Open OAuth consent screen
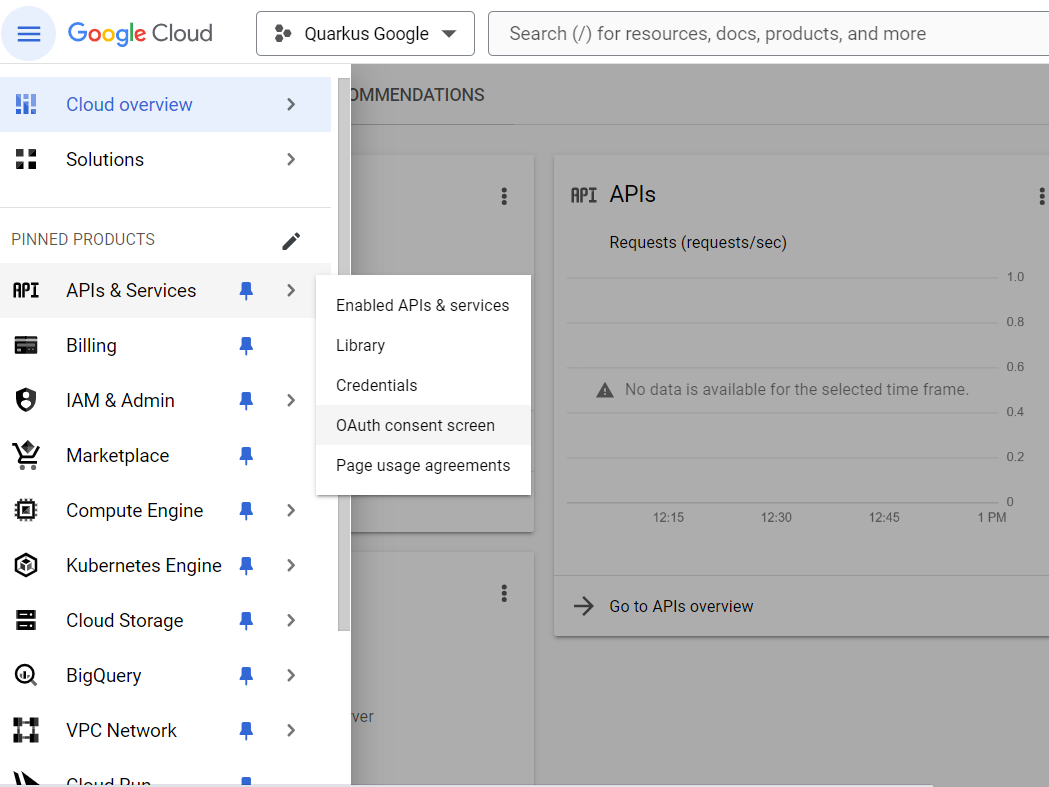 pos(423,426)
